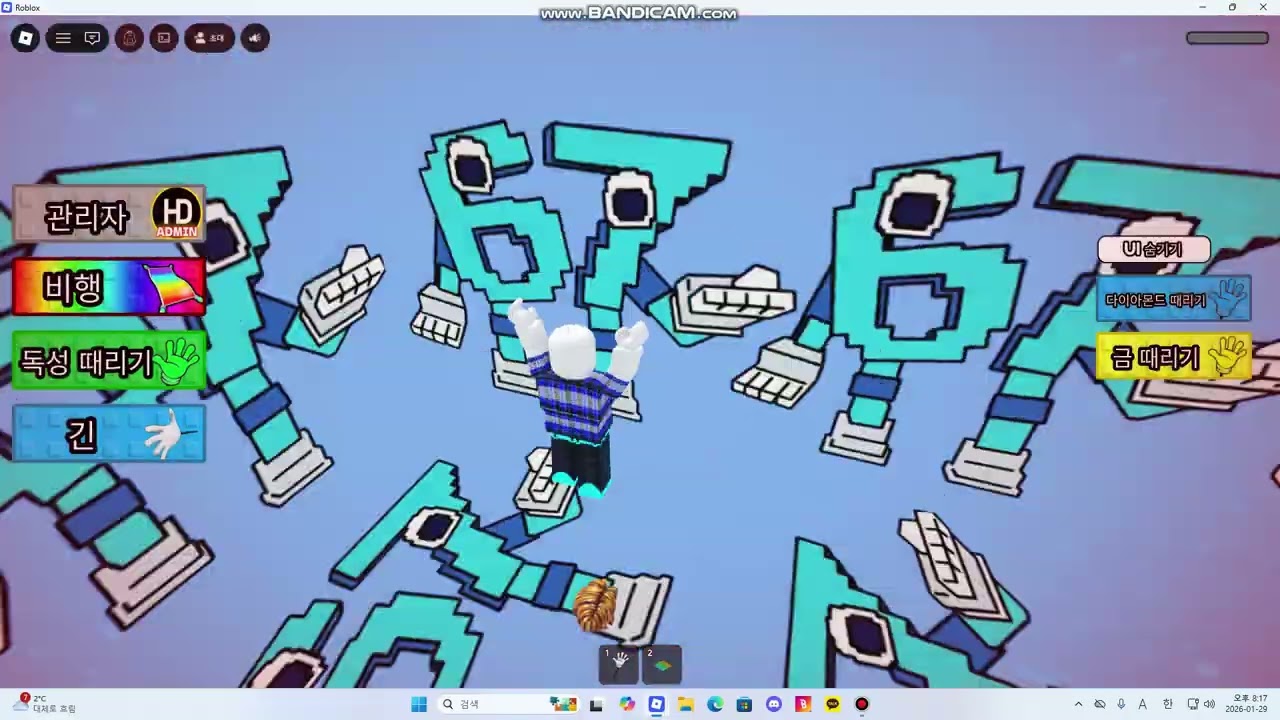Screen dimensions: 1280x720
Task: Open Task View on the taskbar
Action: click(x=596, y=704)
